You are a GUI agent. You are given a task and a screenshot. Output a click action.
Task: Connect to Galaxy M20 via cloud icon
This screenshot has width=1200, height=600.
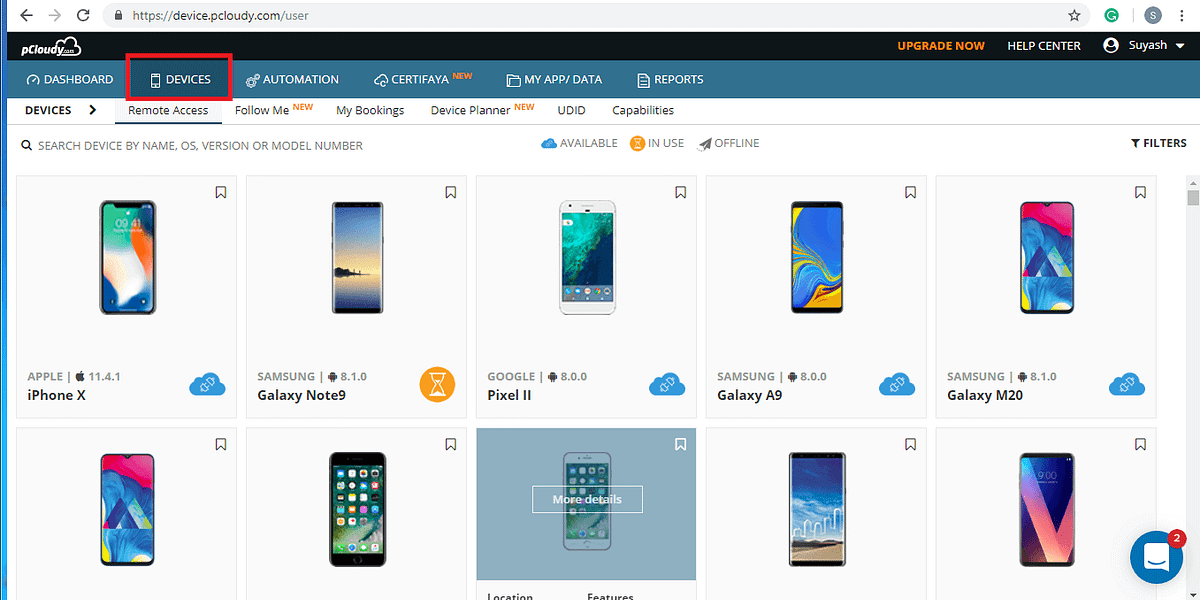click(1127, 385)
